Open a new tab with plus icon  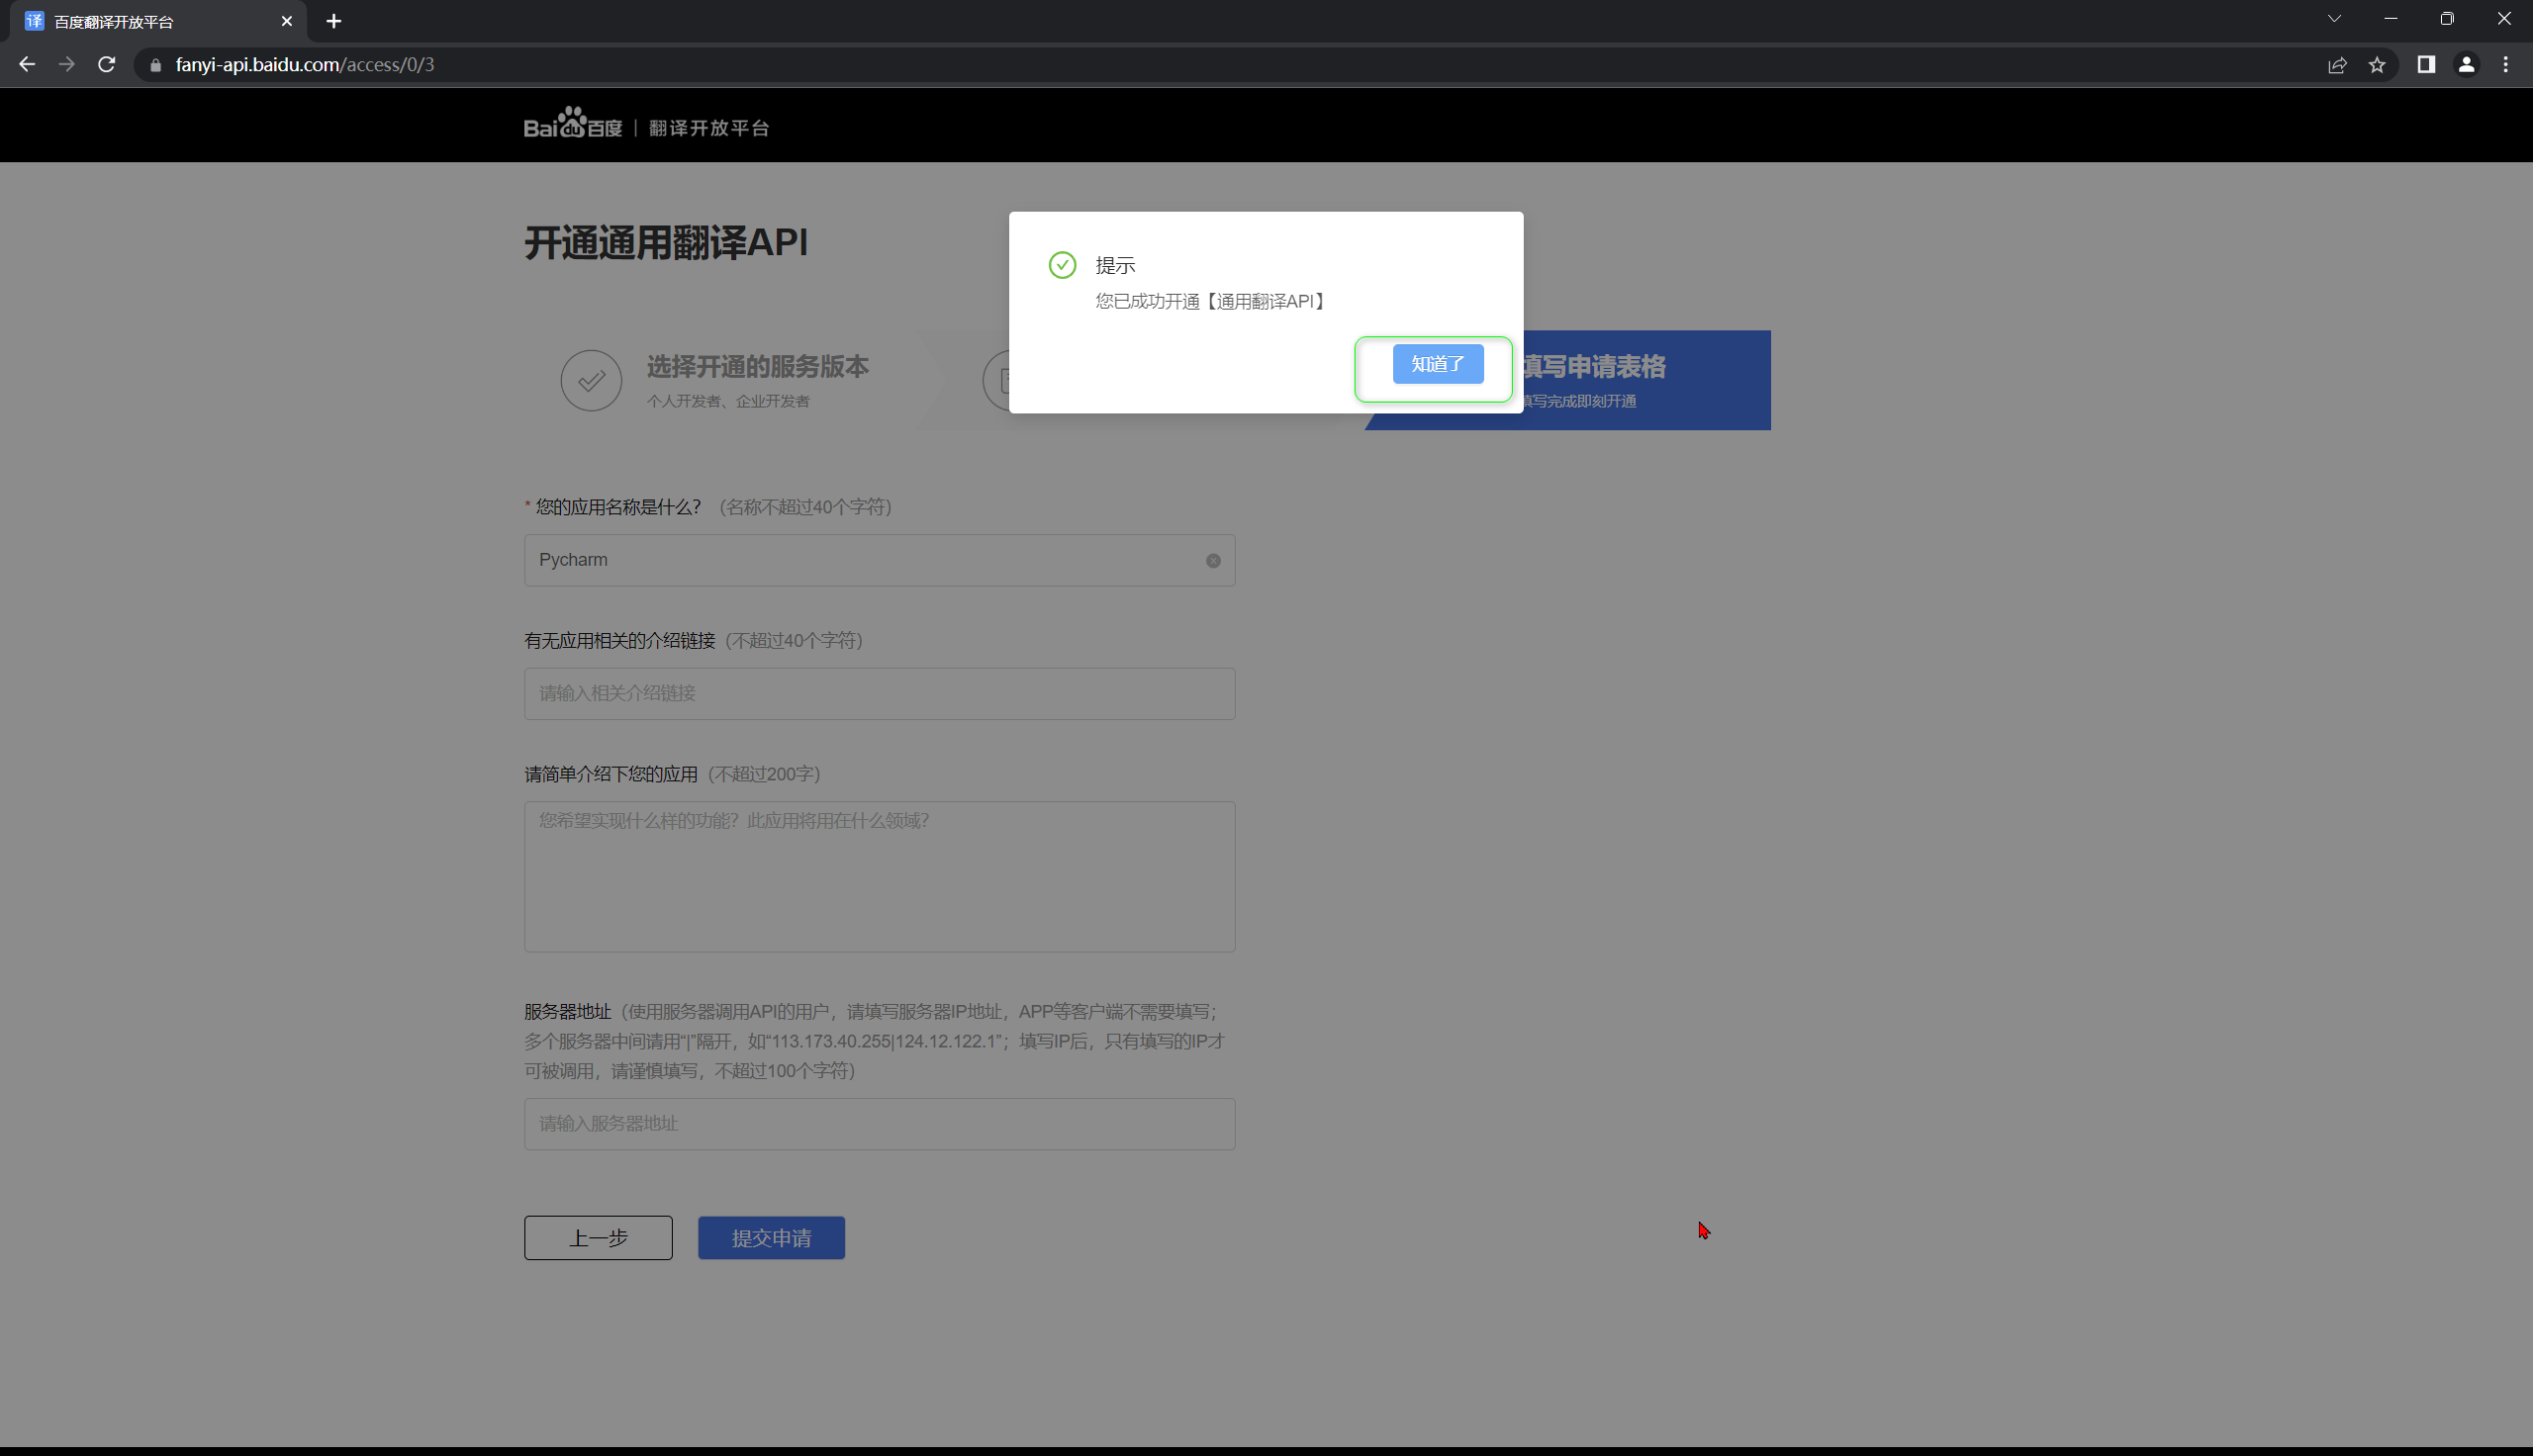(334, 21)
